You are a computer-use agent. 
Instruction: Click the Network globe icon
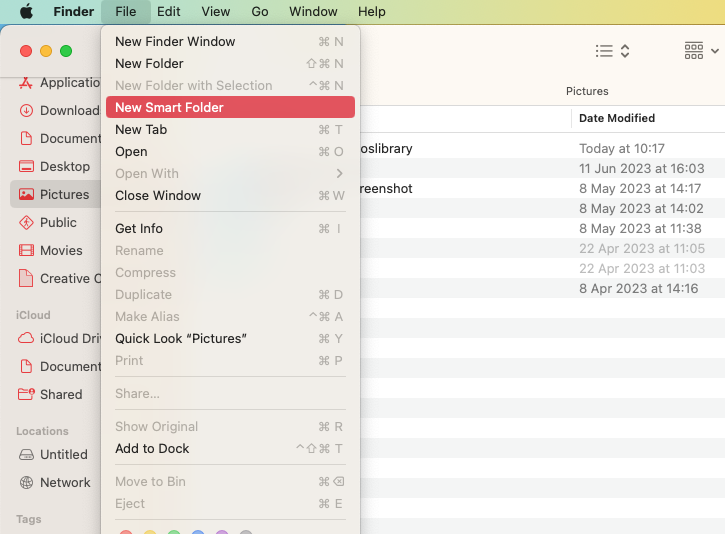pyautogui.click(x=26, y=482)
